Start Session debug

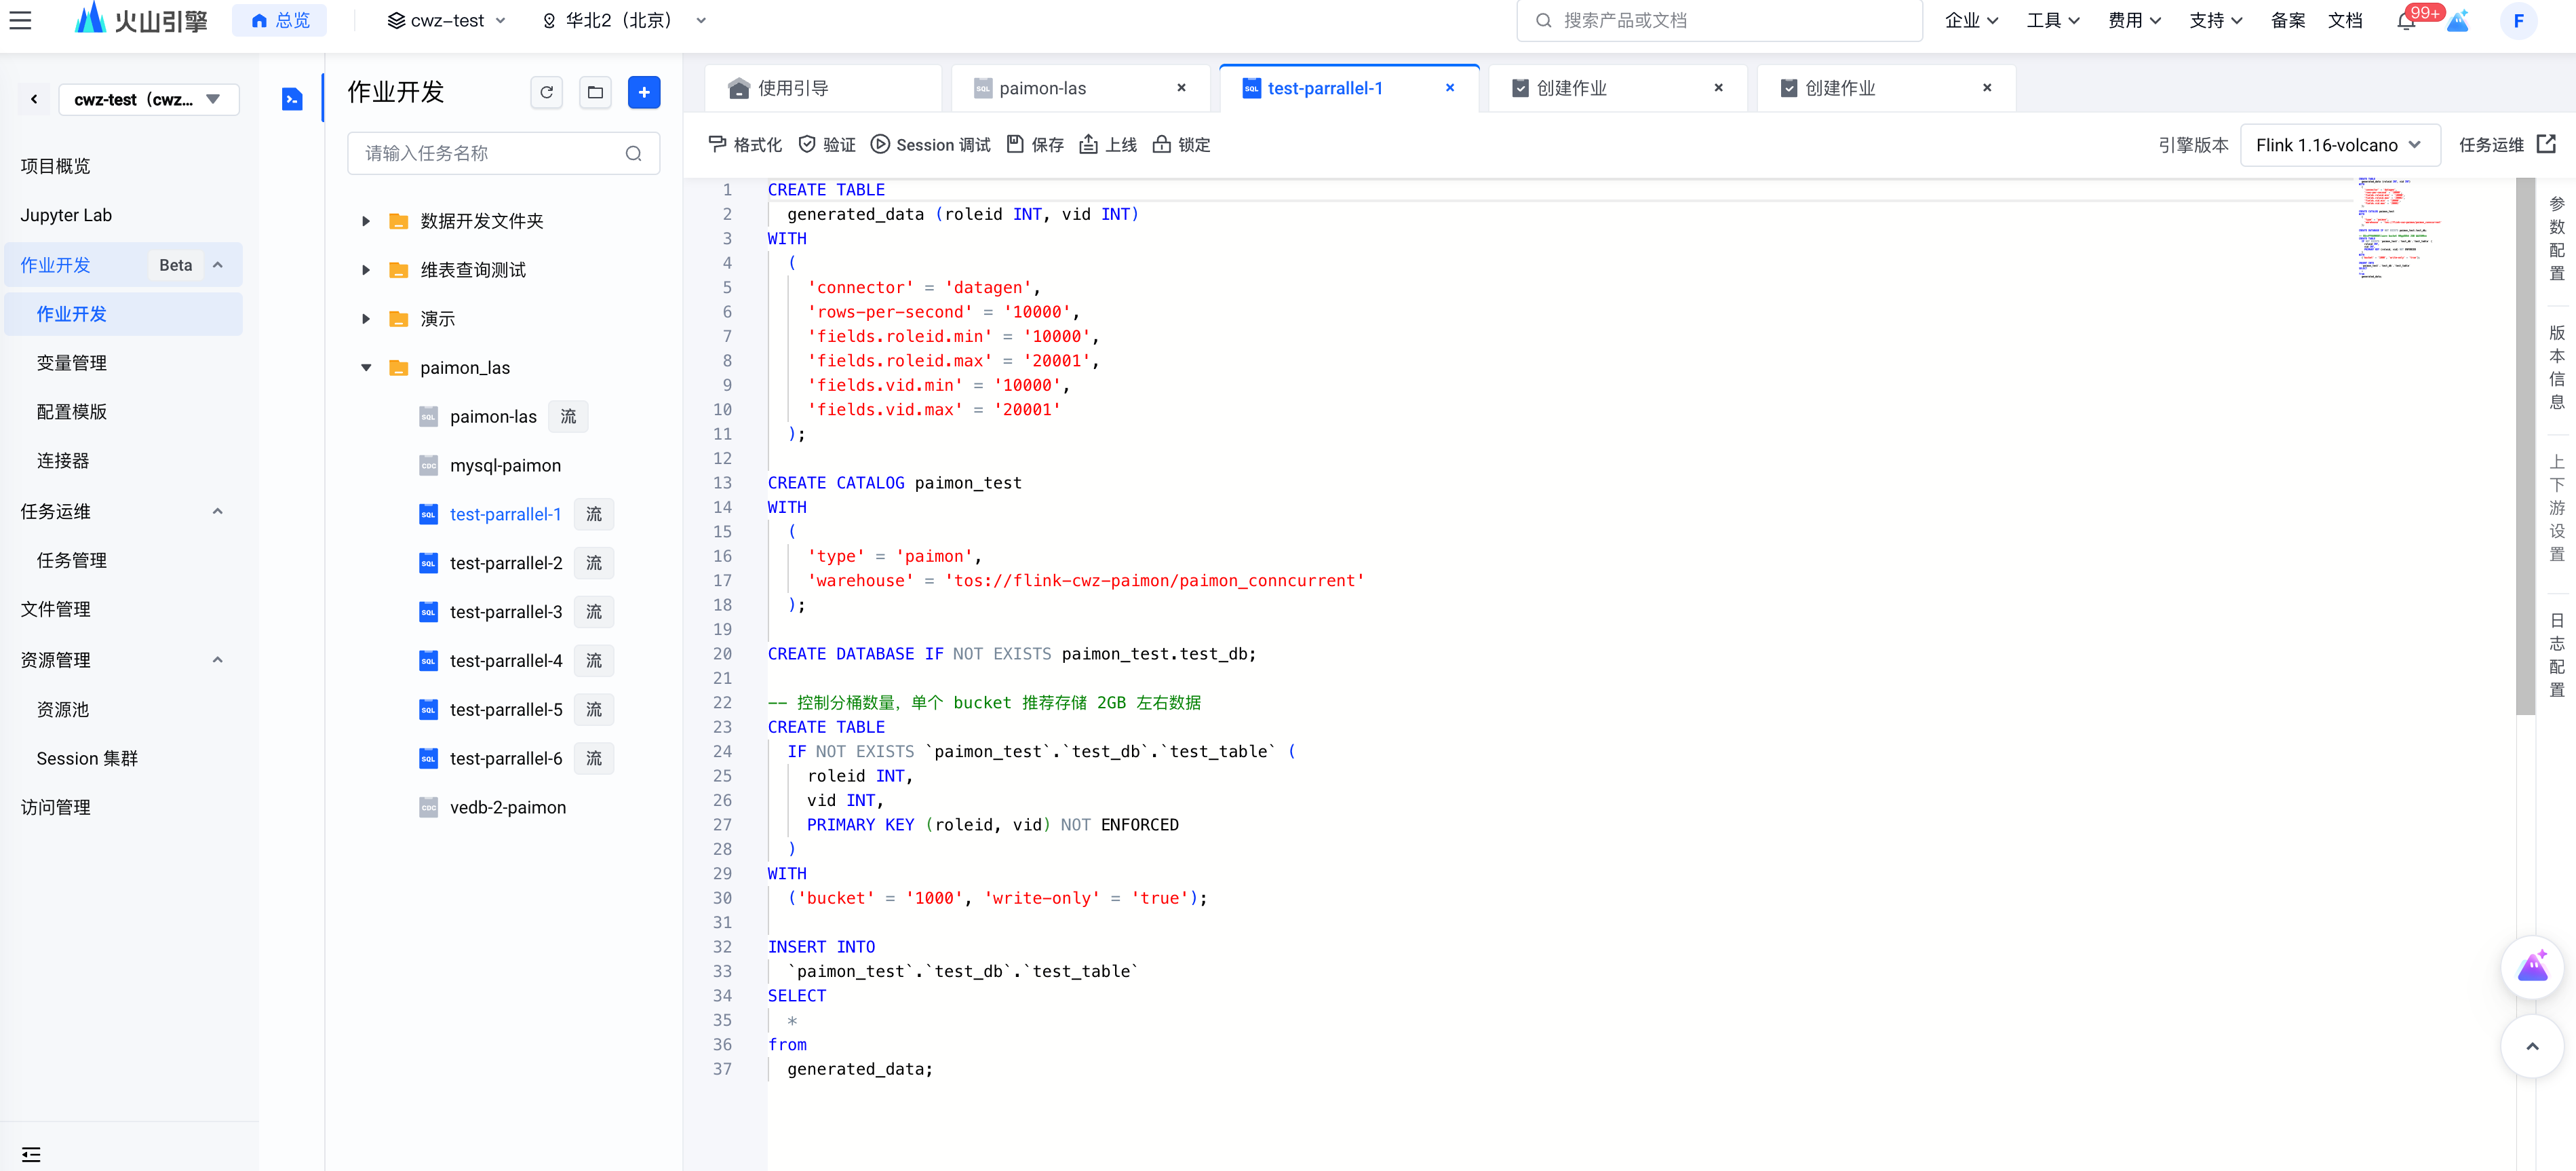tap(929, 145)
